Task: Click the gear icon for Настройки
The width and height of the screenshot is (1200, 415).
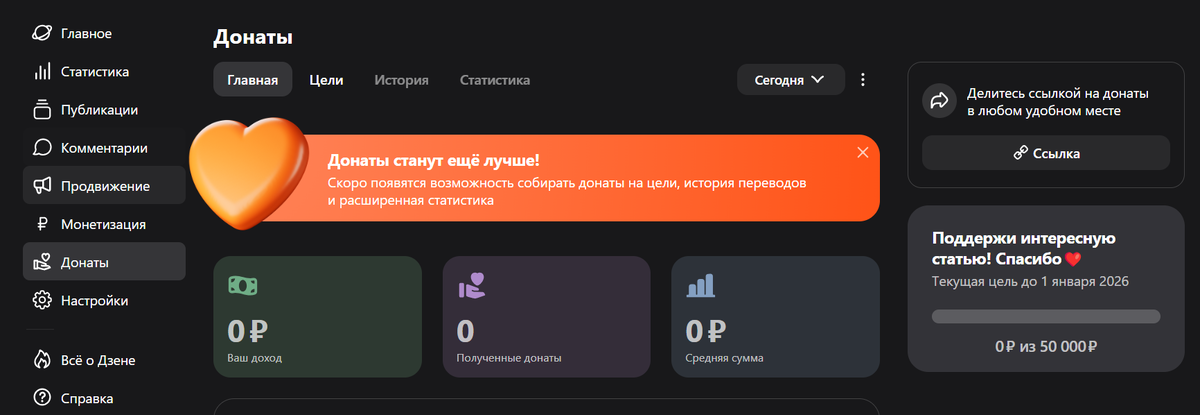Action: click(x=42, y=300)
